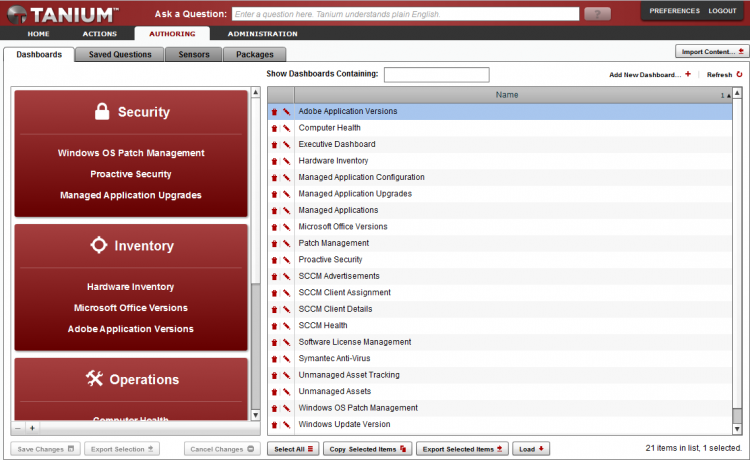Open Windows OS Patch Management in Security group
The height and width of the screenshot is (460, 750).
click(131, 153)
